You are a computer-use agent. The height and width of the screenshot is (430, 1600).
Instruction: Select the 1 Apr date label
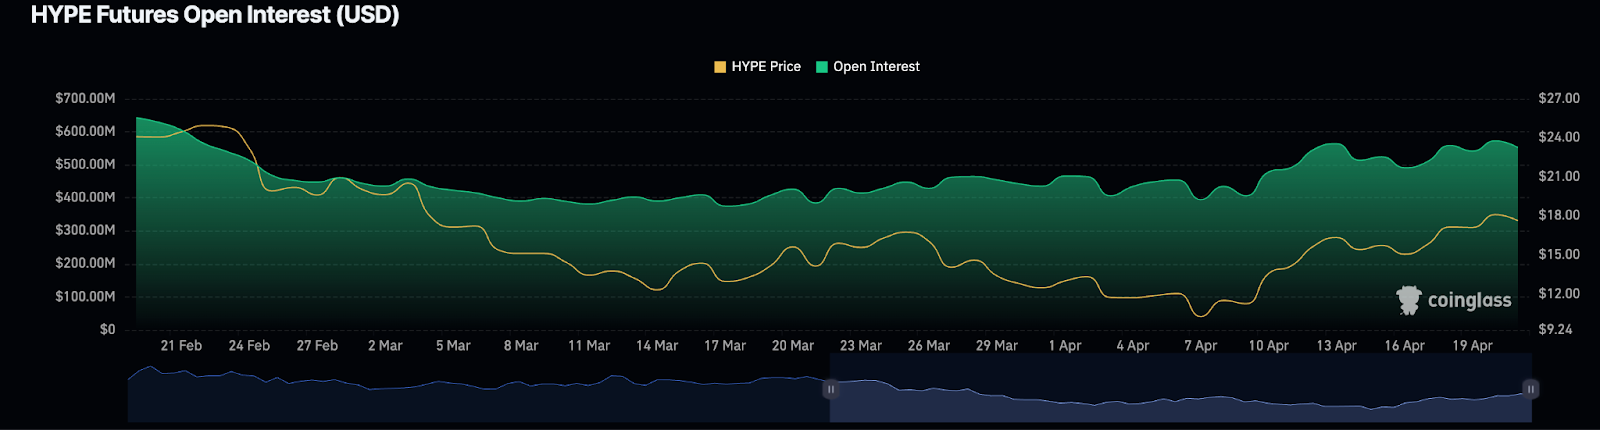pyautogui.click(x=1065, y=346)
